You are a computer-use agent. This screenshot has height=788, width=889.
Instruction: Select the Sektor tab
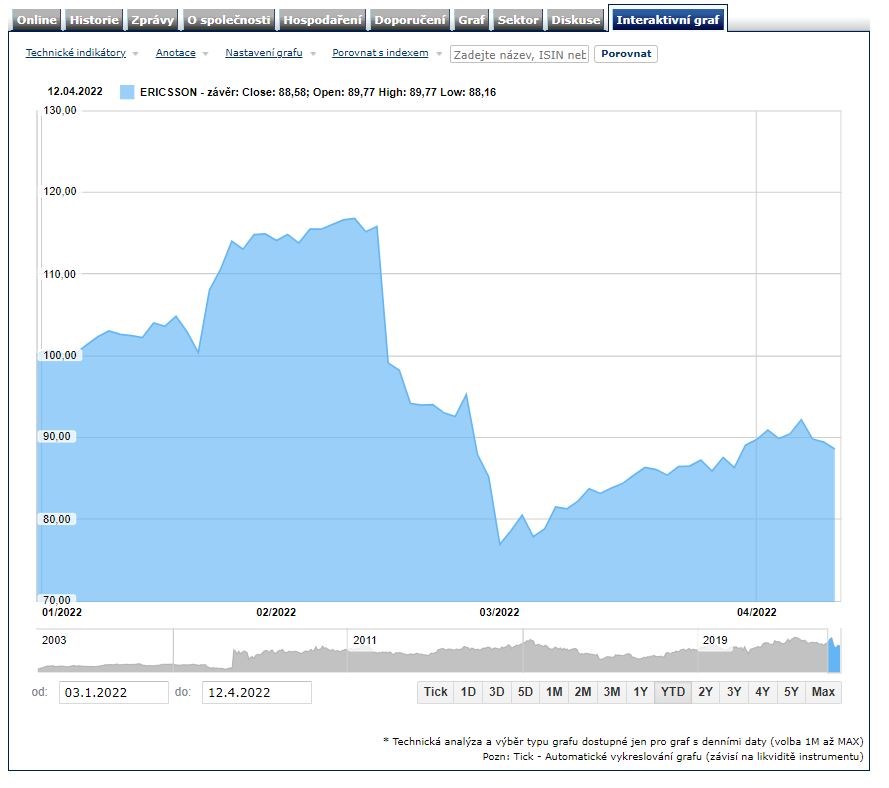(x=518, y=20)
